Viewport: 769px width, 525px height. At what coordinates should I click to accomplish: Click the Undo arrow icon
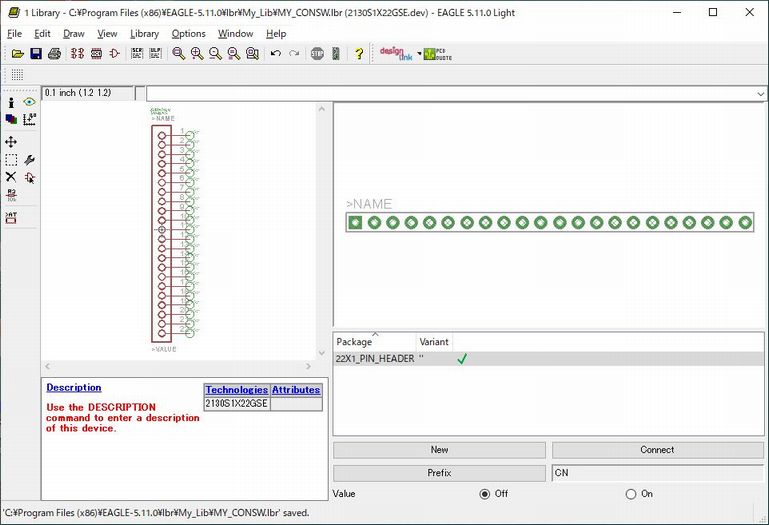tap(275, 54)
